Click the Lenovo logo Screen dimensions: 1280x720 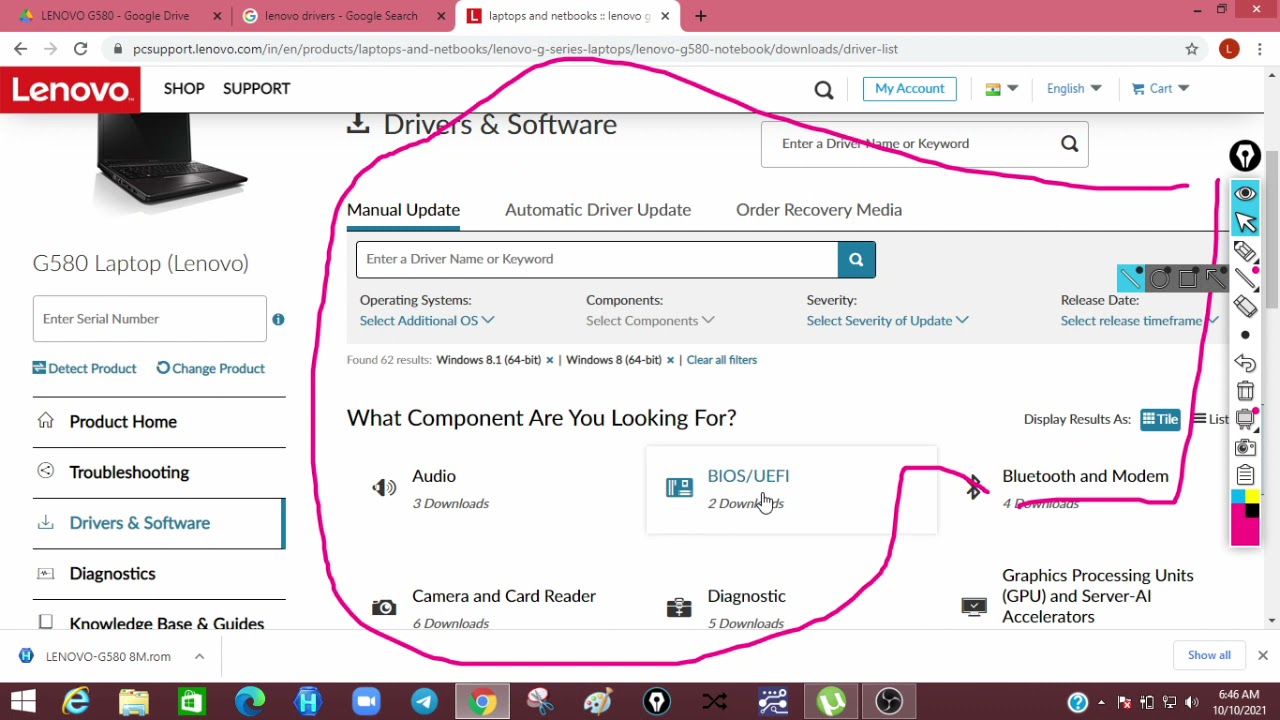68,89
